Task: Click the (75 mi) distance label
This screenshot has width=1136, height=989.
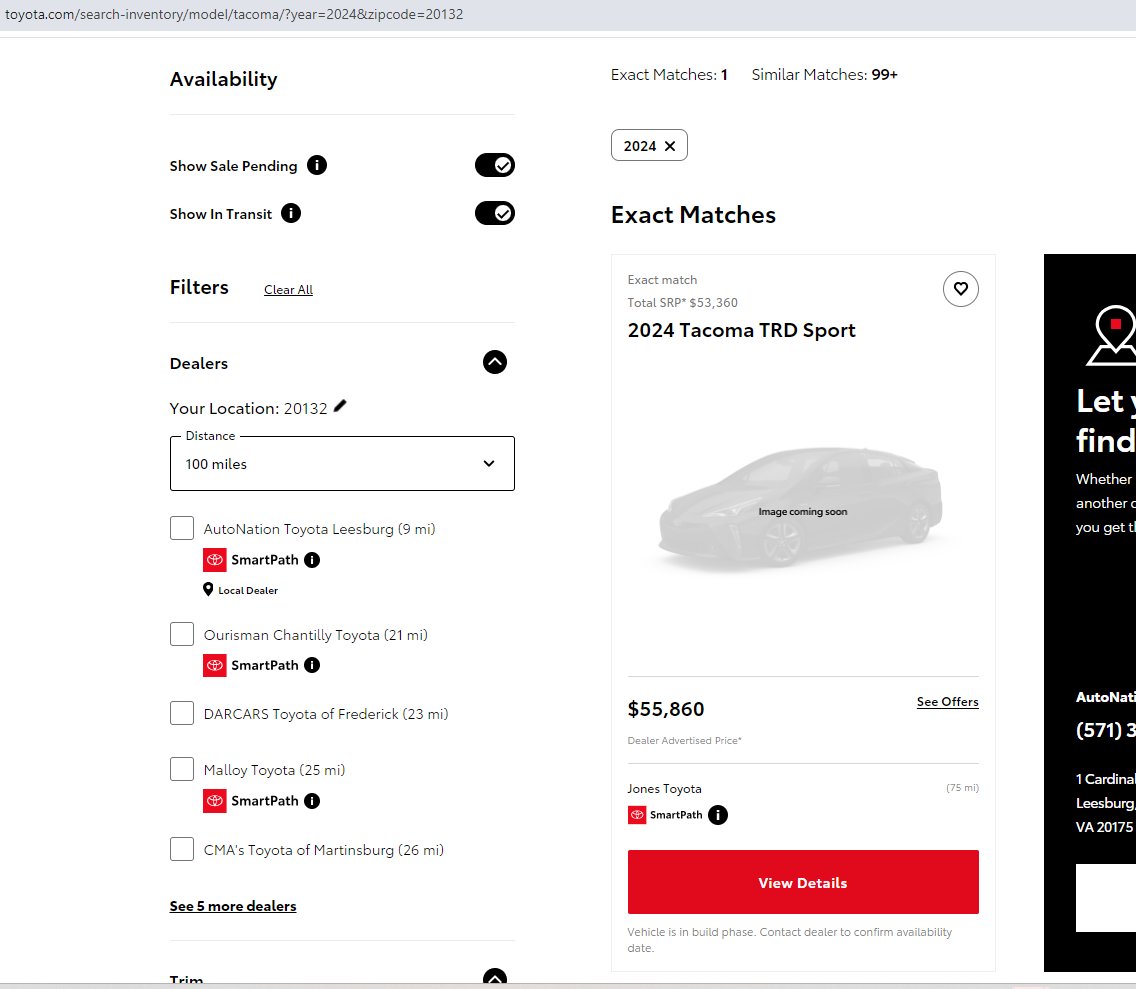Action: point(962,788)
